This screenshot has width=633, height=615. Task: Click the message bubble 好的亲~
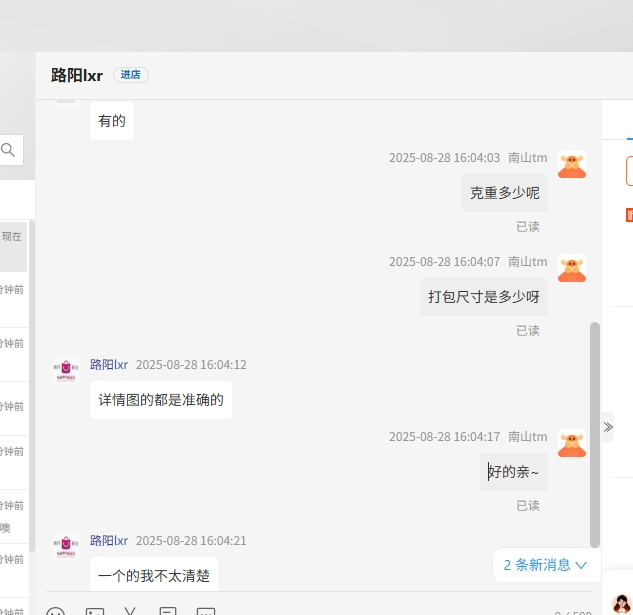click(x=514, y=472)
